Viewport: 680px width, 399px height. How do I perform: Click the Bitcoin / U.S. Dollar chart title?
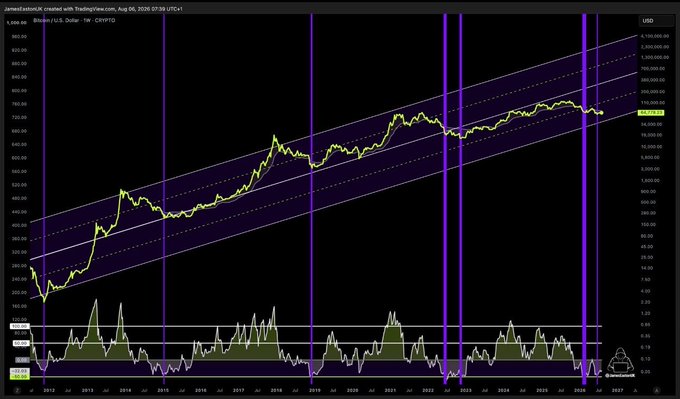(x=75, y=20)
